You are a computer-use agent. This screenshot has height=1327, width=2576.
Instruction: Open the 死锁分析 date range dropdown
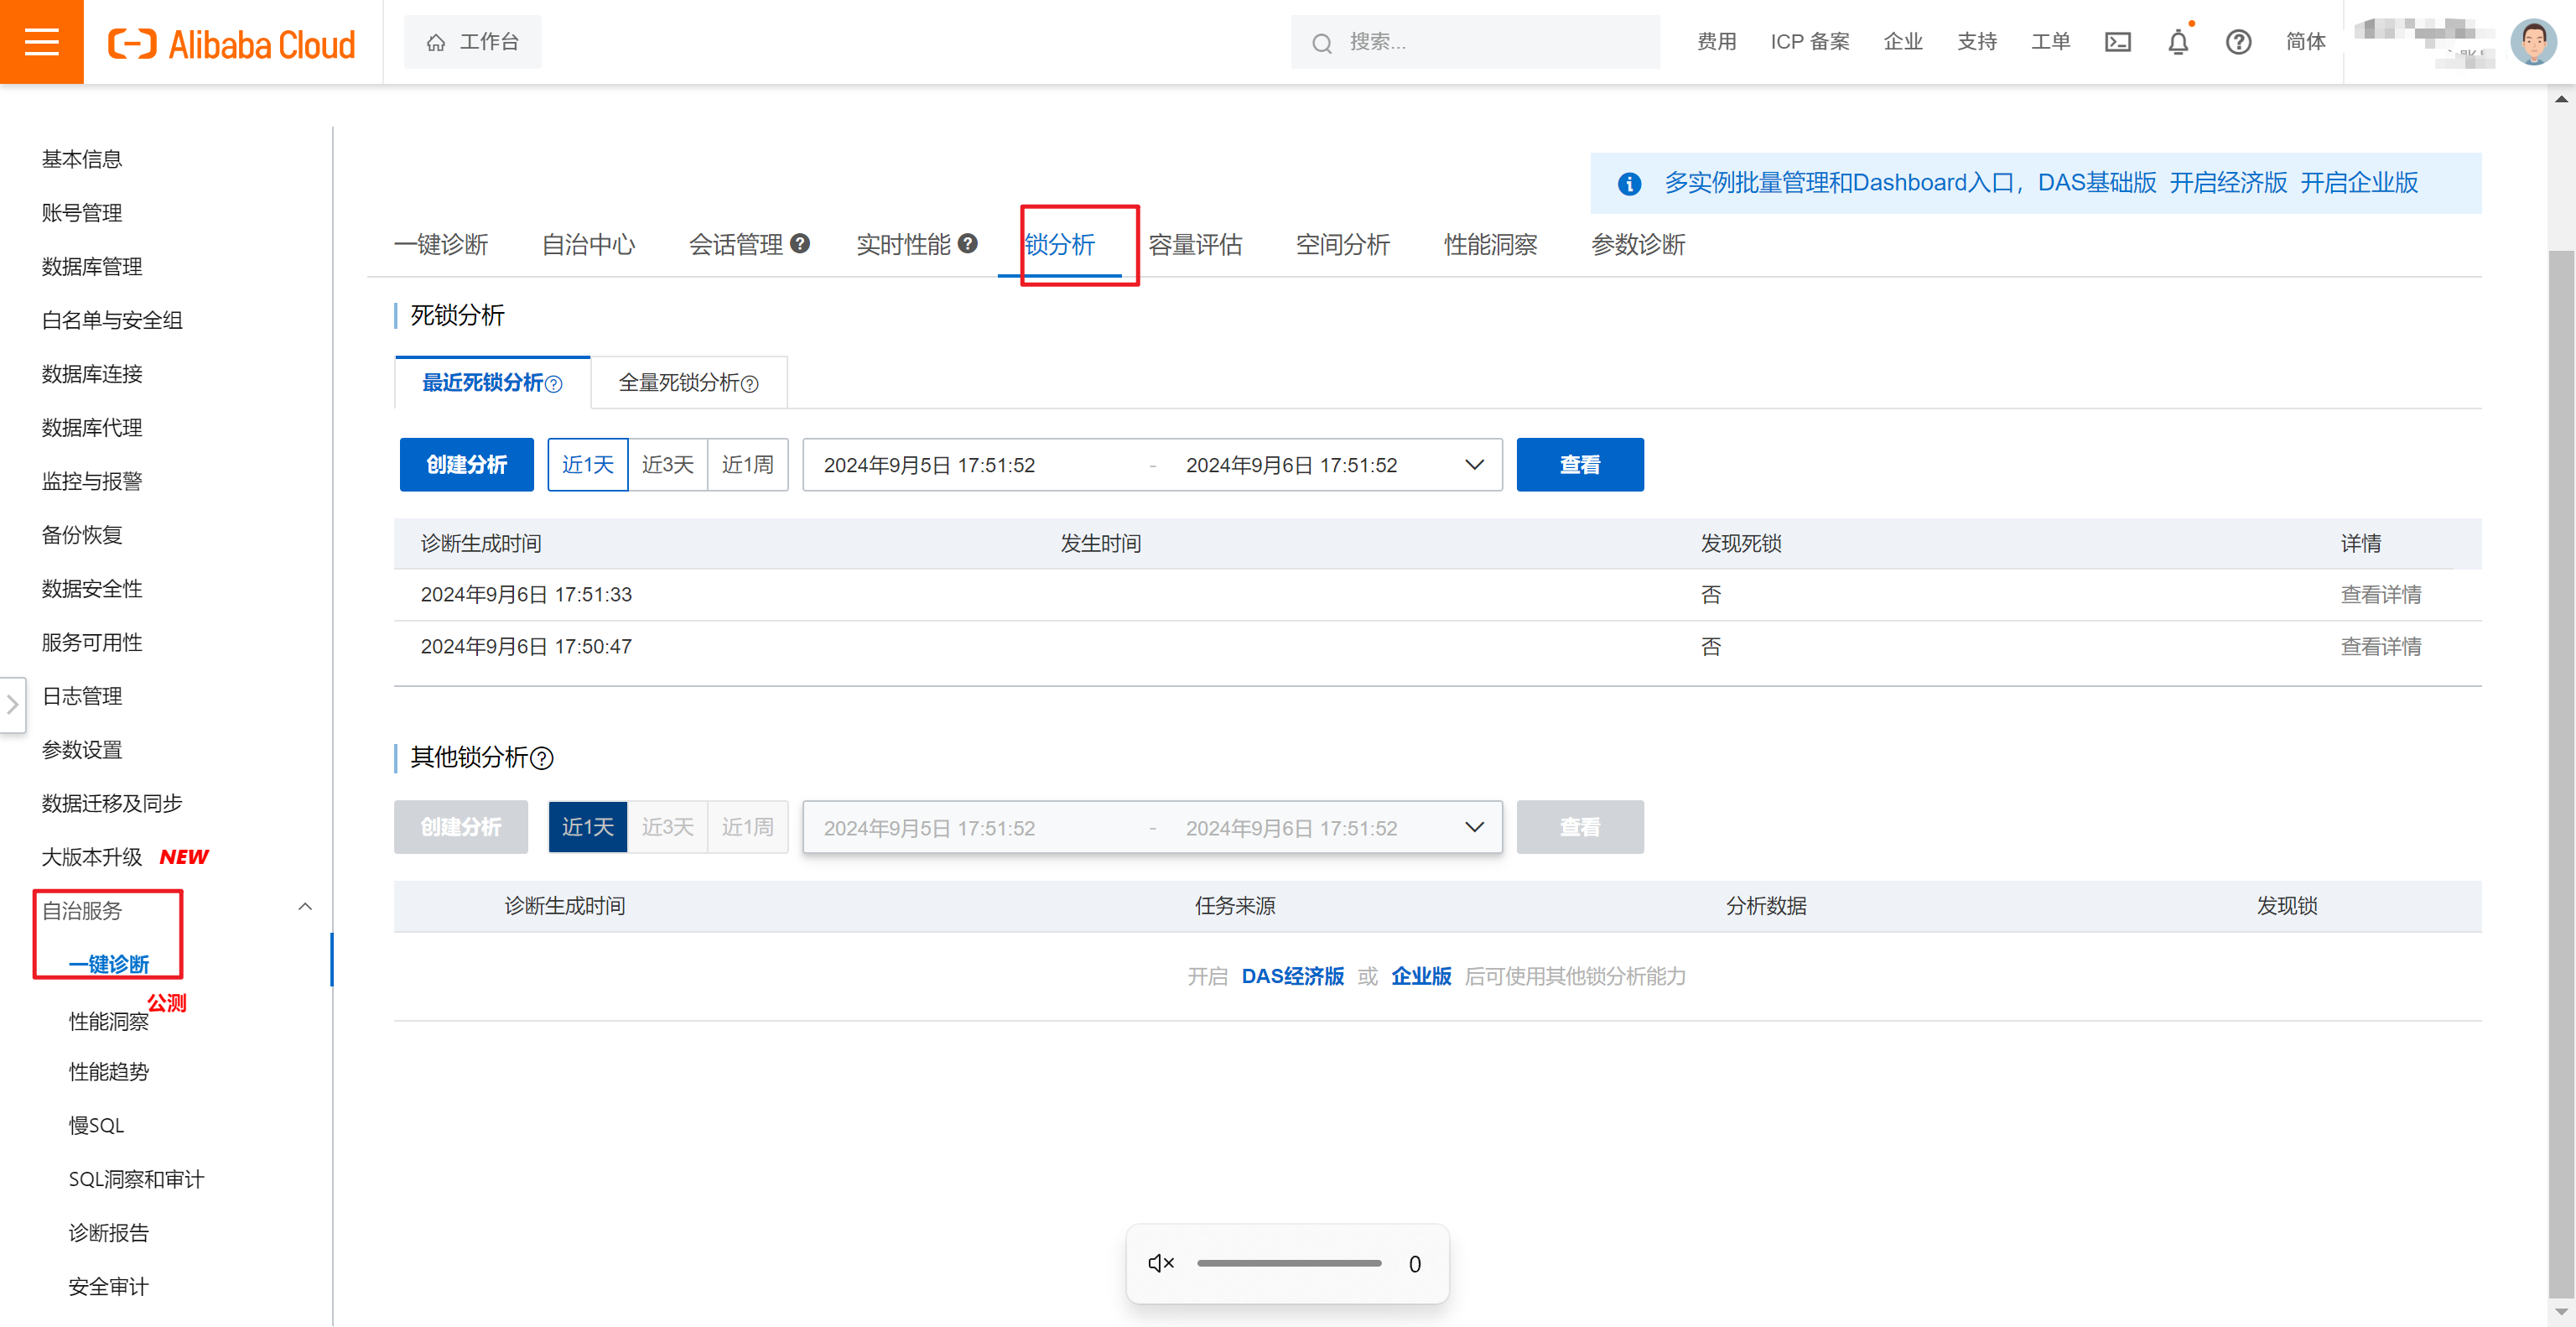coord(1473,465)
